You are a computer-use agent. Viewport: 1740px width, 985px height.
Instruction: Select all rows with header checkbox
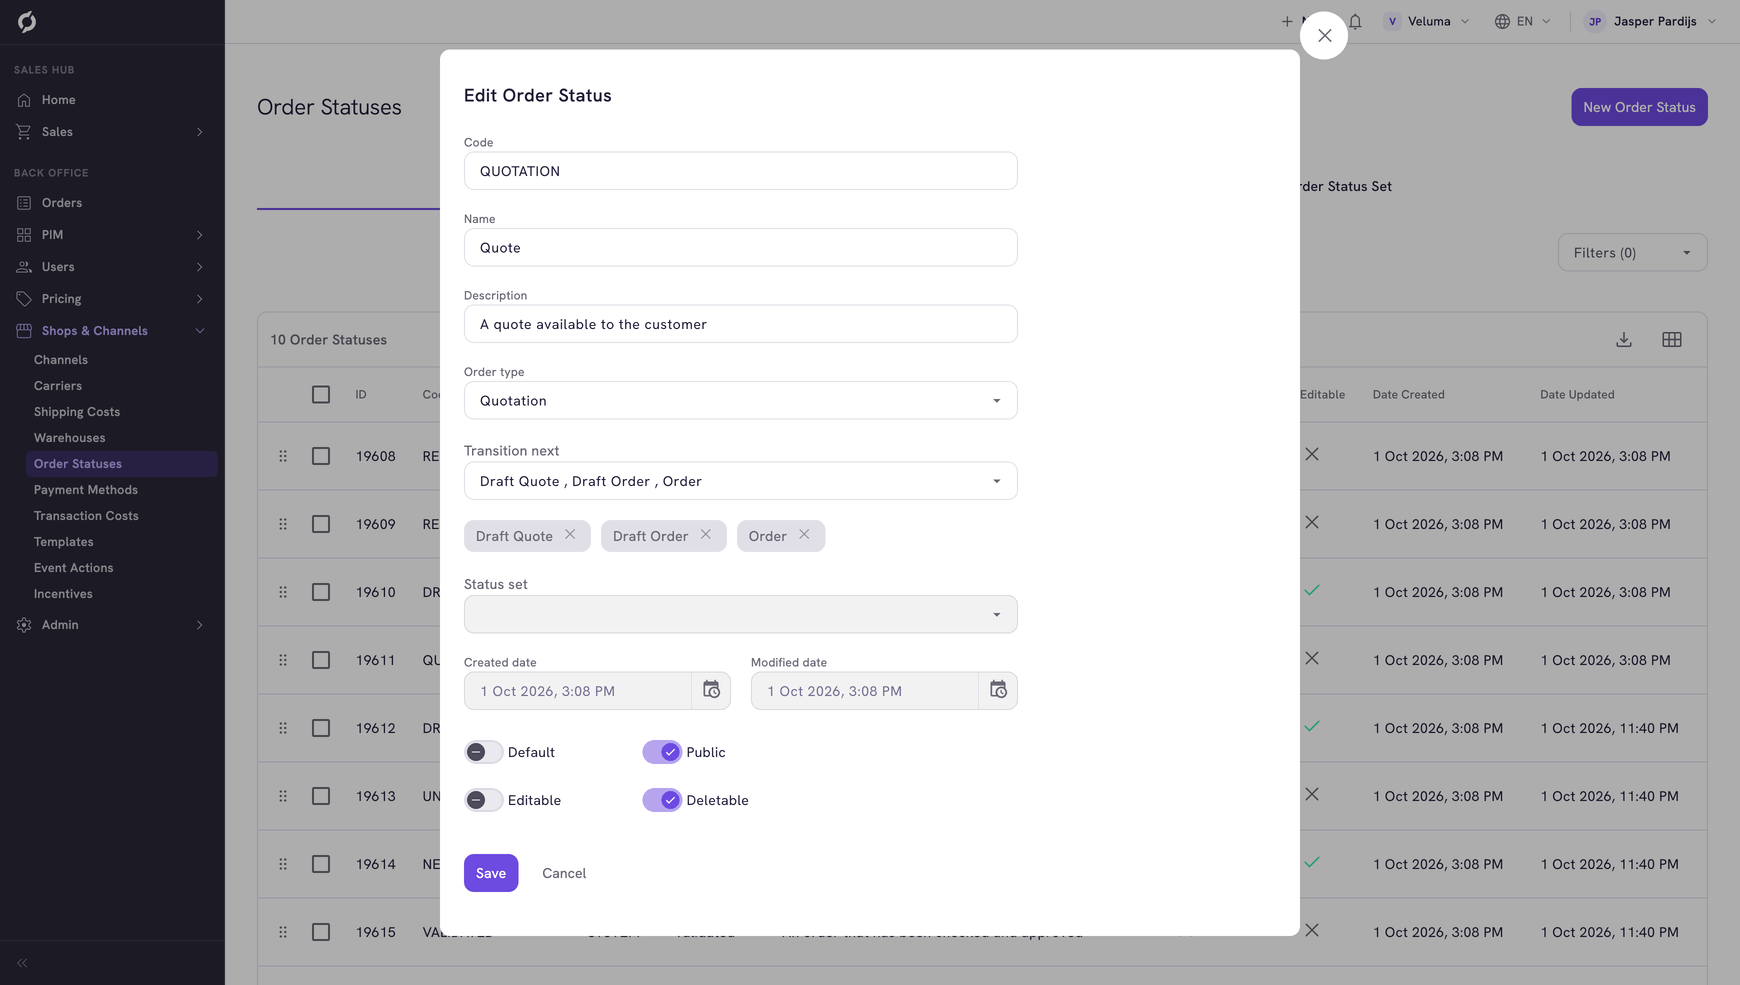[321, 395]
